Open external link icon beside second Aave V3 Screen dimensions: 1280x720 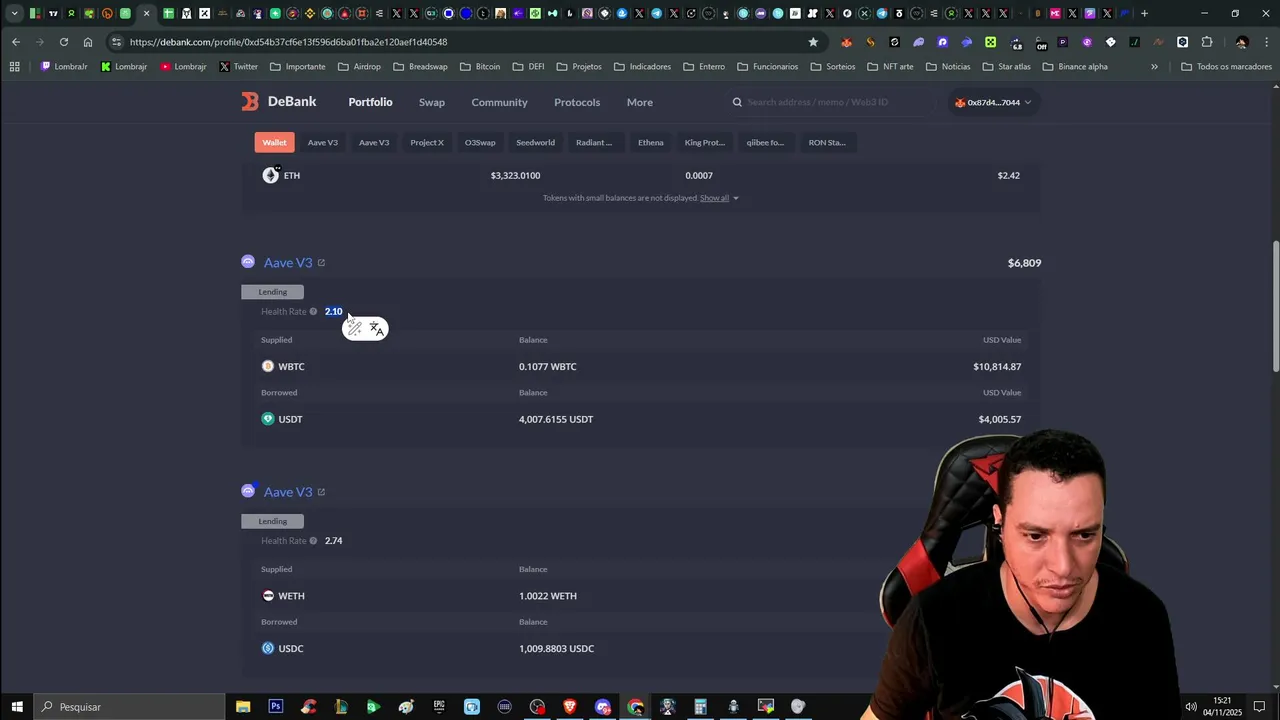321,492
